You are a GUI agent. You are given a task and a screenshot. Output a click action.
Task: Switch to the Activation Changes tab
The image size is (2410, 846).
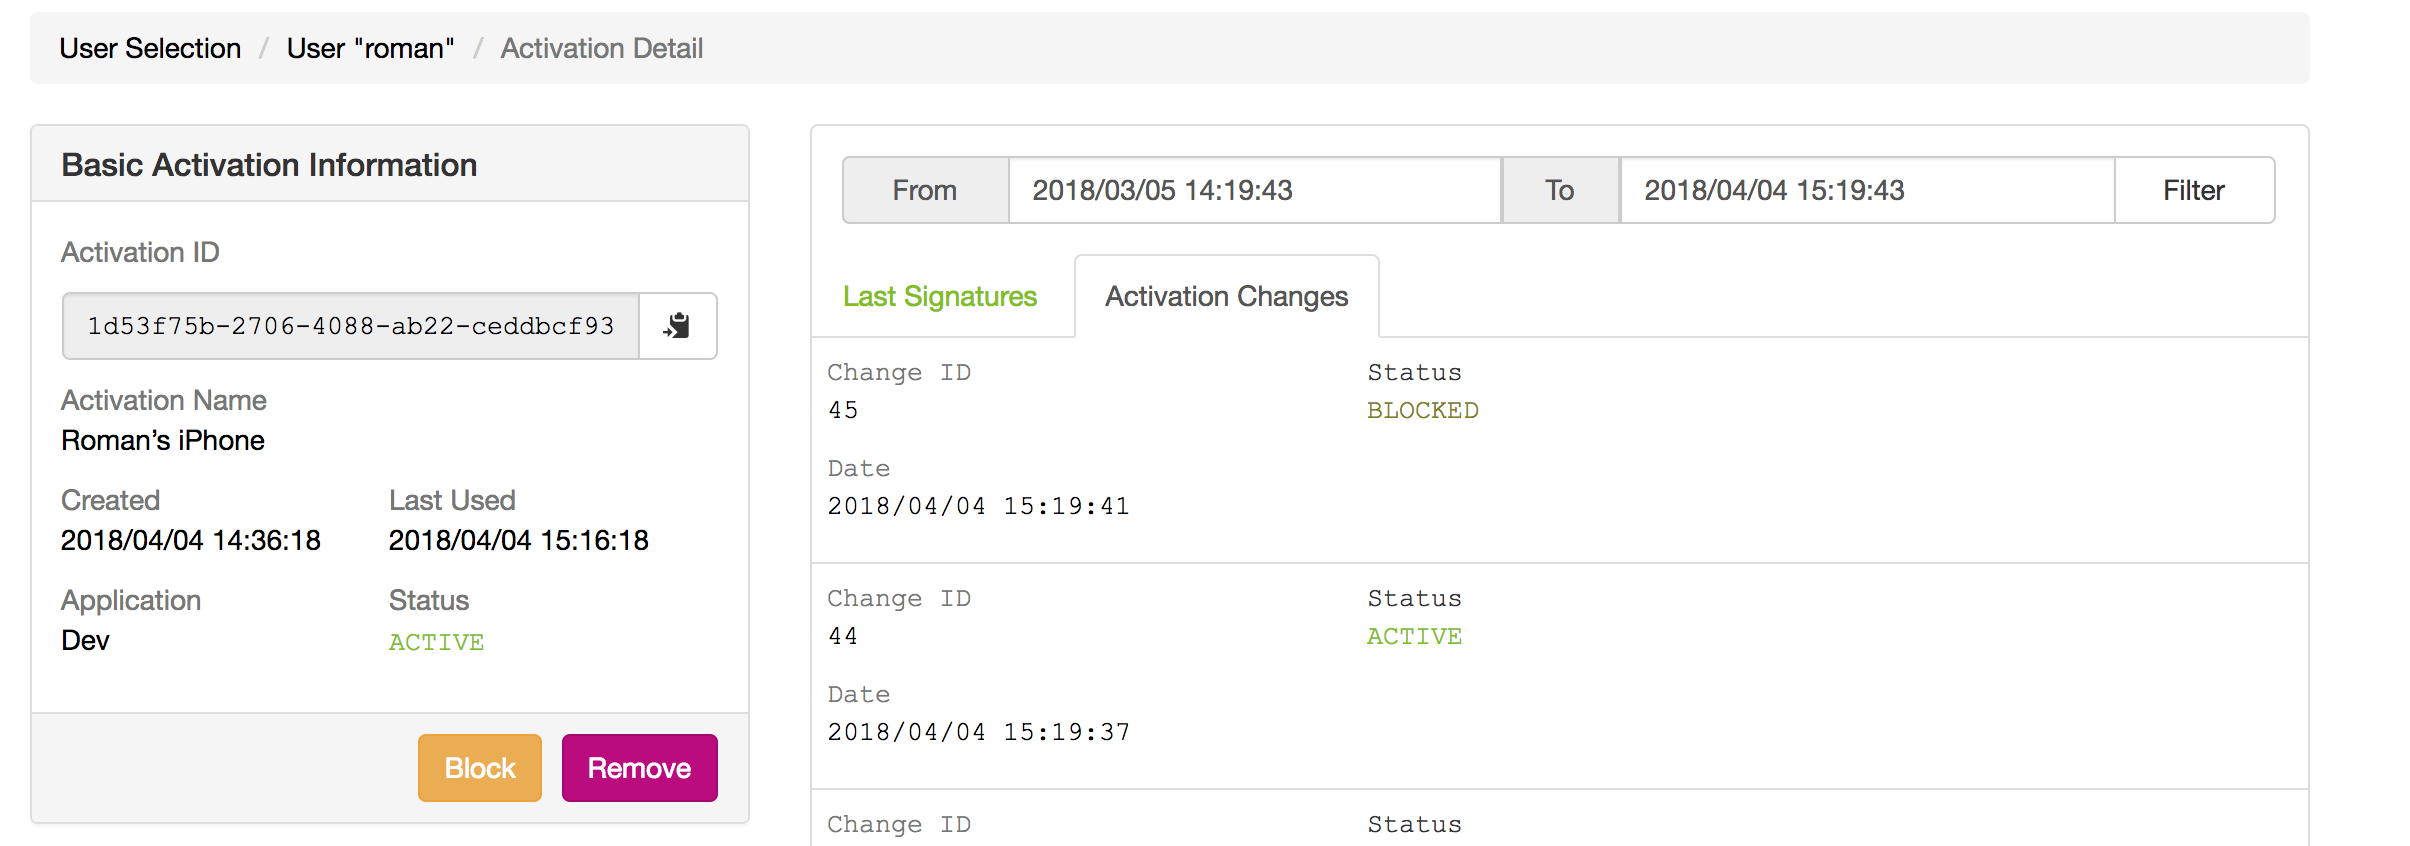point(1225,296)
